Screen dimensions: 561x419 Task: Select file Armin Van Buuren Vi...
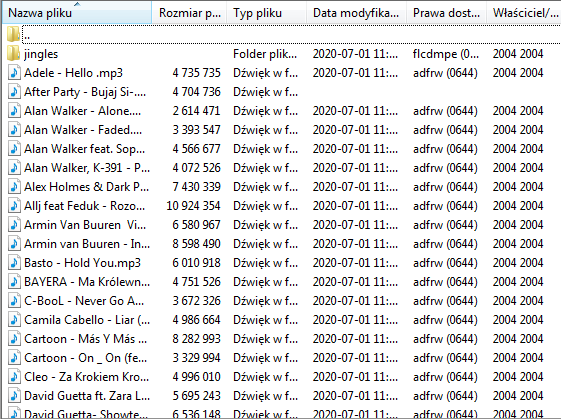click(85, 225)
